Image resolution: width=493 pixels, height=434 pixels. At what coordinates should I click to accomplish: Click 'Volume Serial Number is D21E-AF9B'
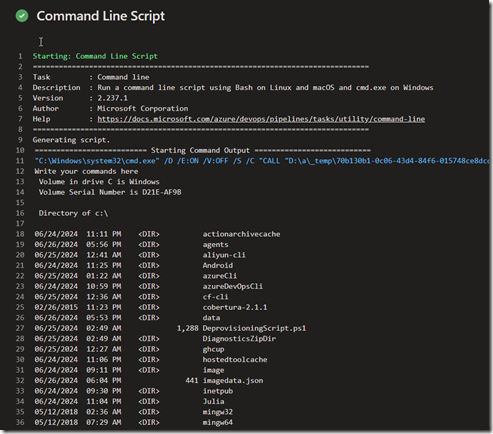pyautogui.click(x=110, y=192)
